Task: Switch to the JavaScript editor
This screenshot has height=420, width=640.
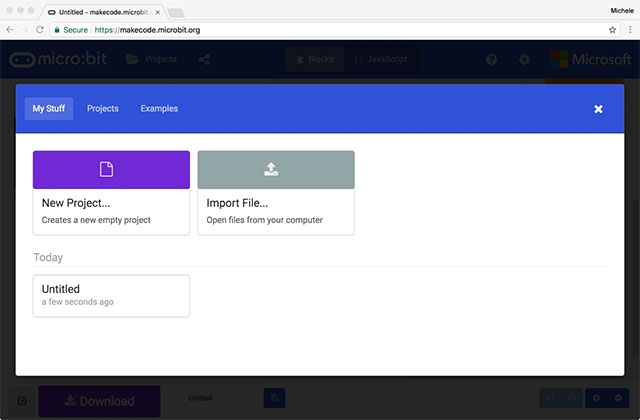Action: pyautogui.click(x=380, y=60)
